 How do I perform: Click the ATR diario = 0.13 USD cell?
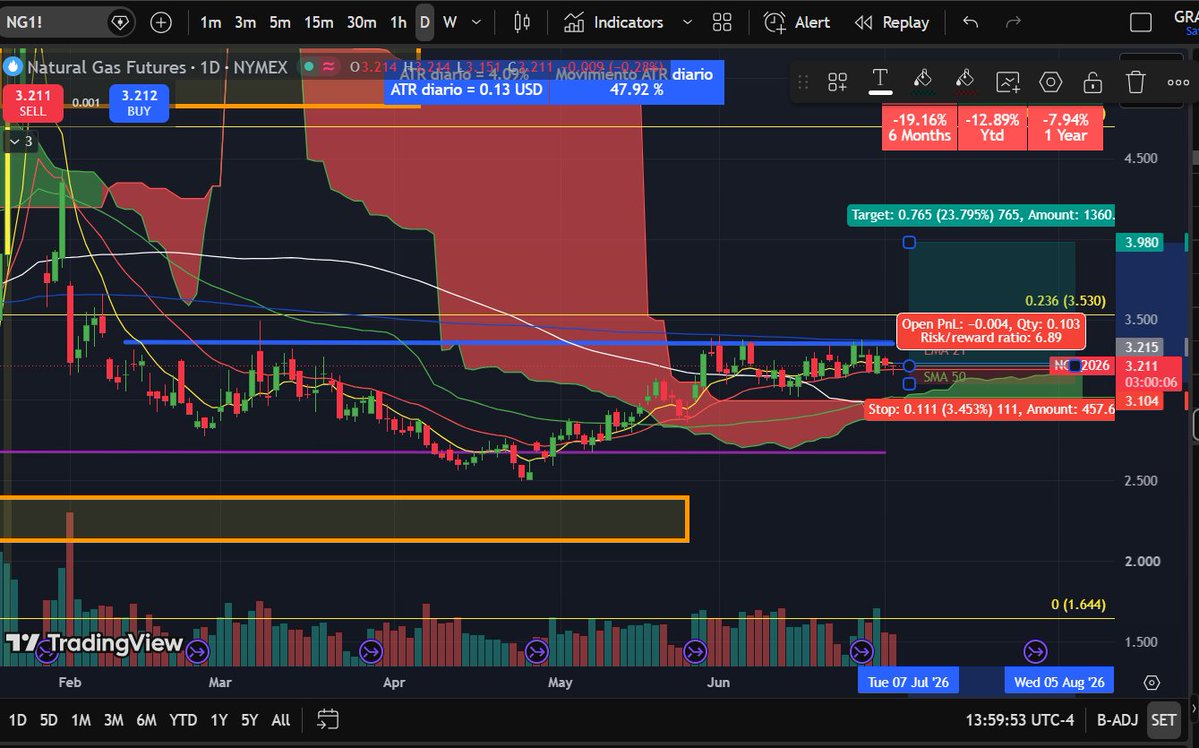point(466,89)
